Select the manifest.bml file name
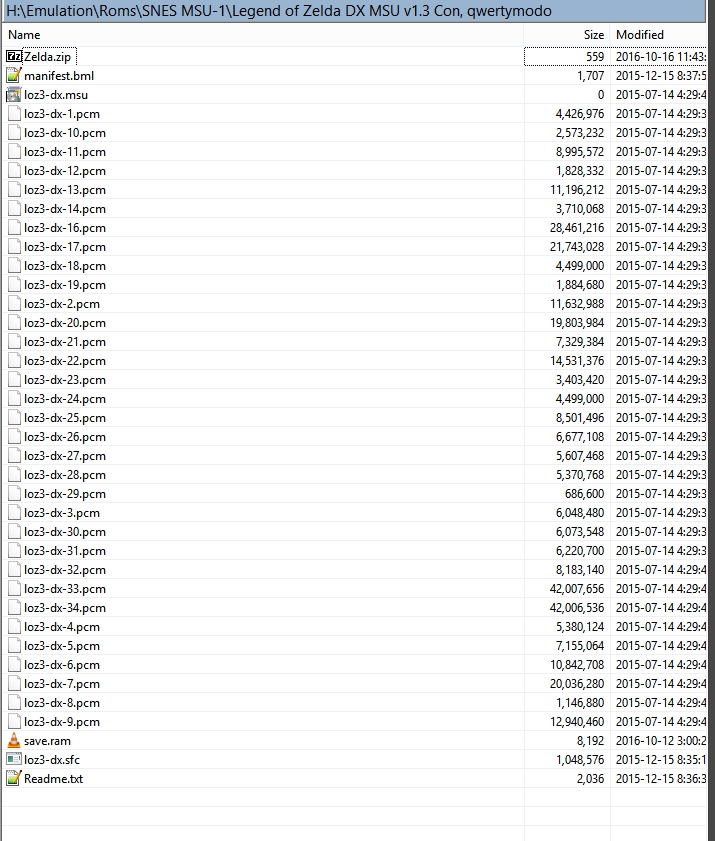The image size is (715, 841). click(59, 76)
